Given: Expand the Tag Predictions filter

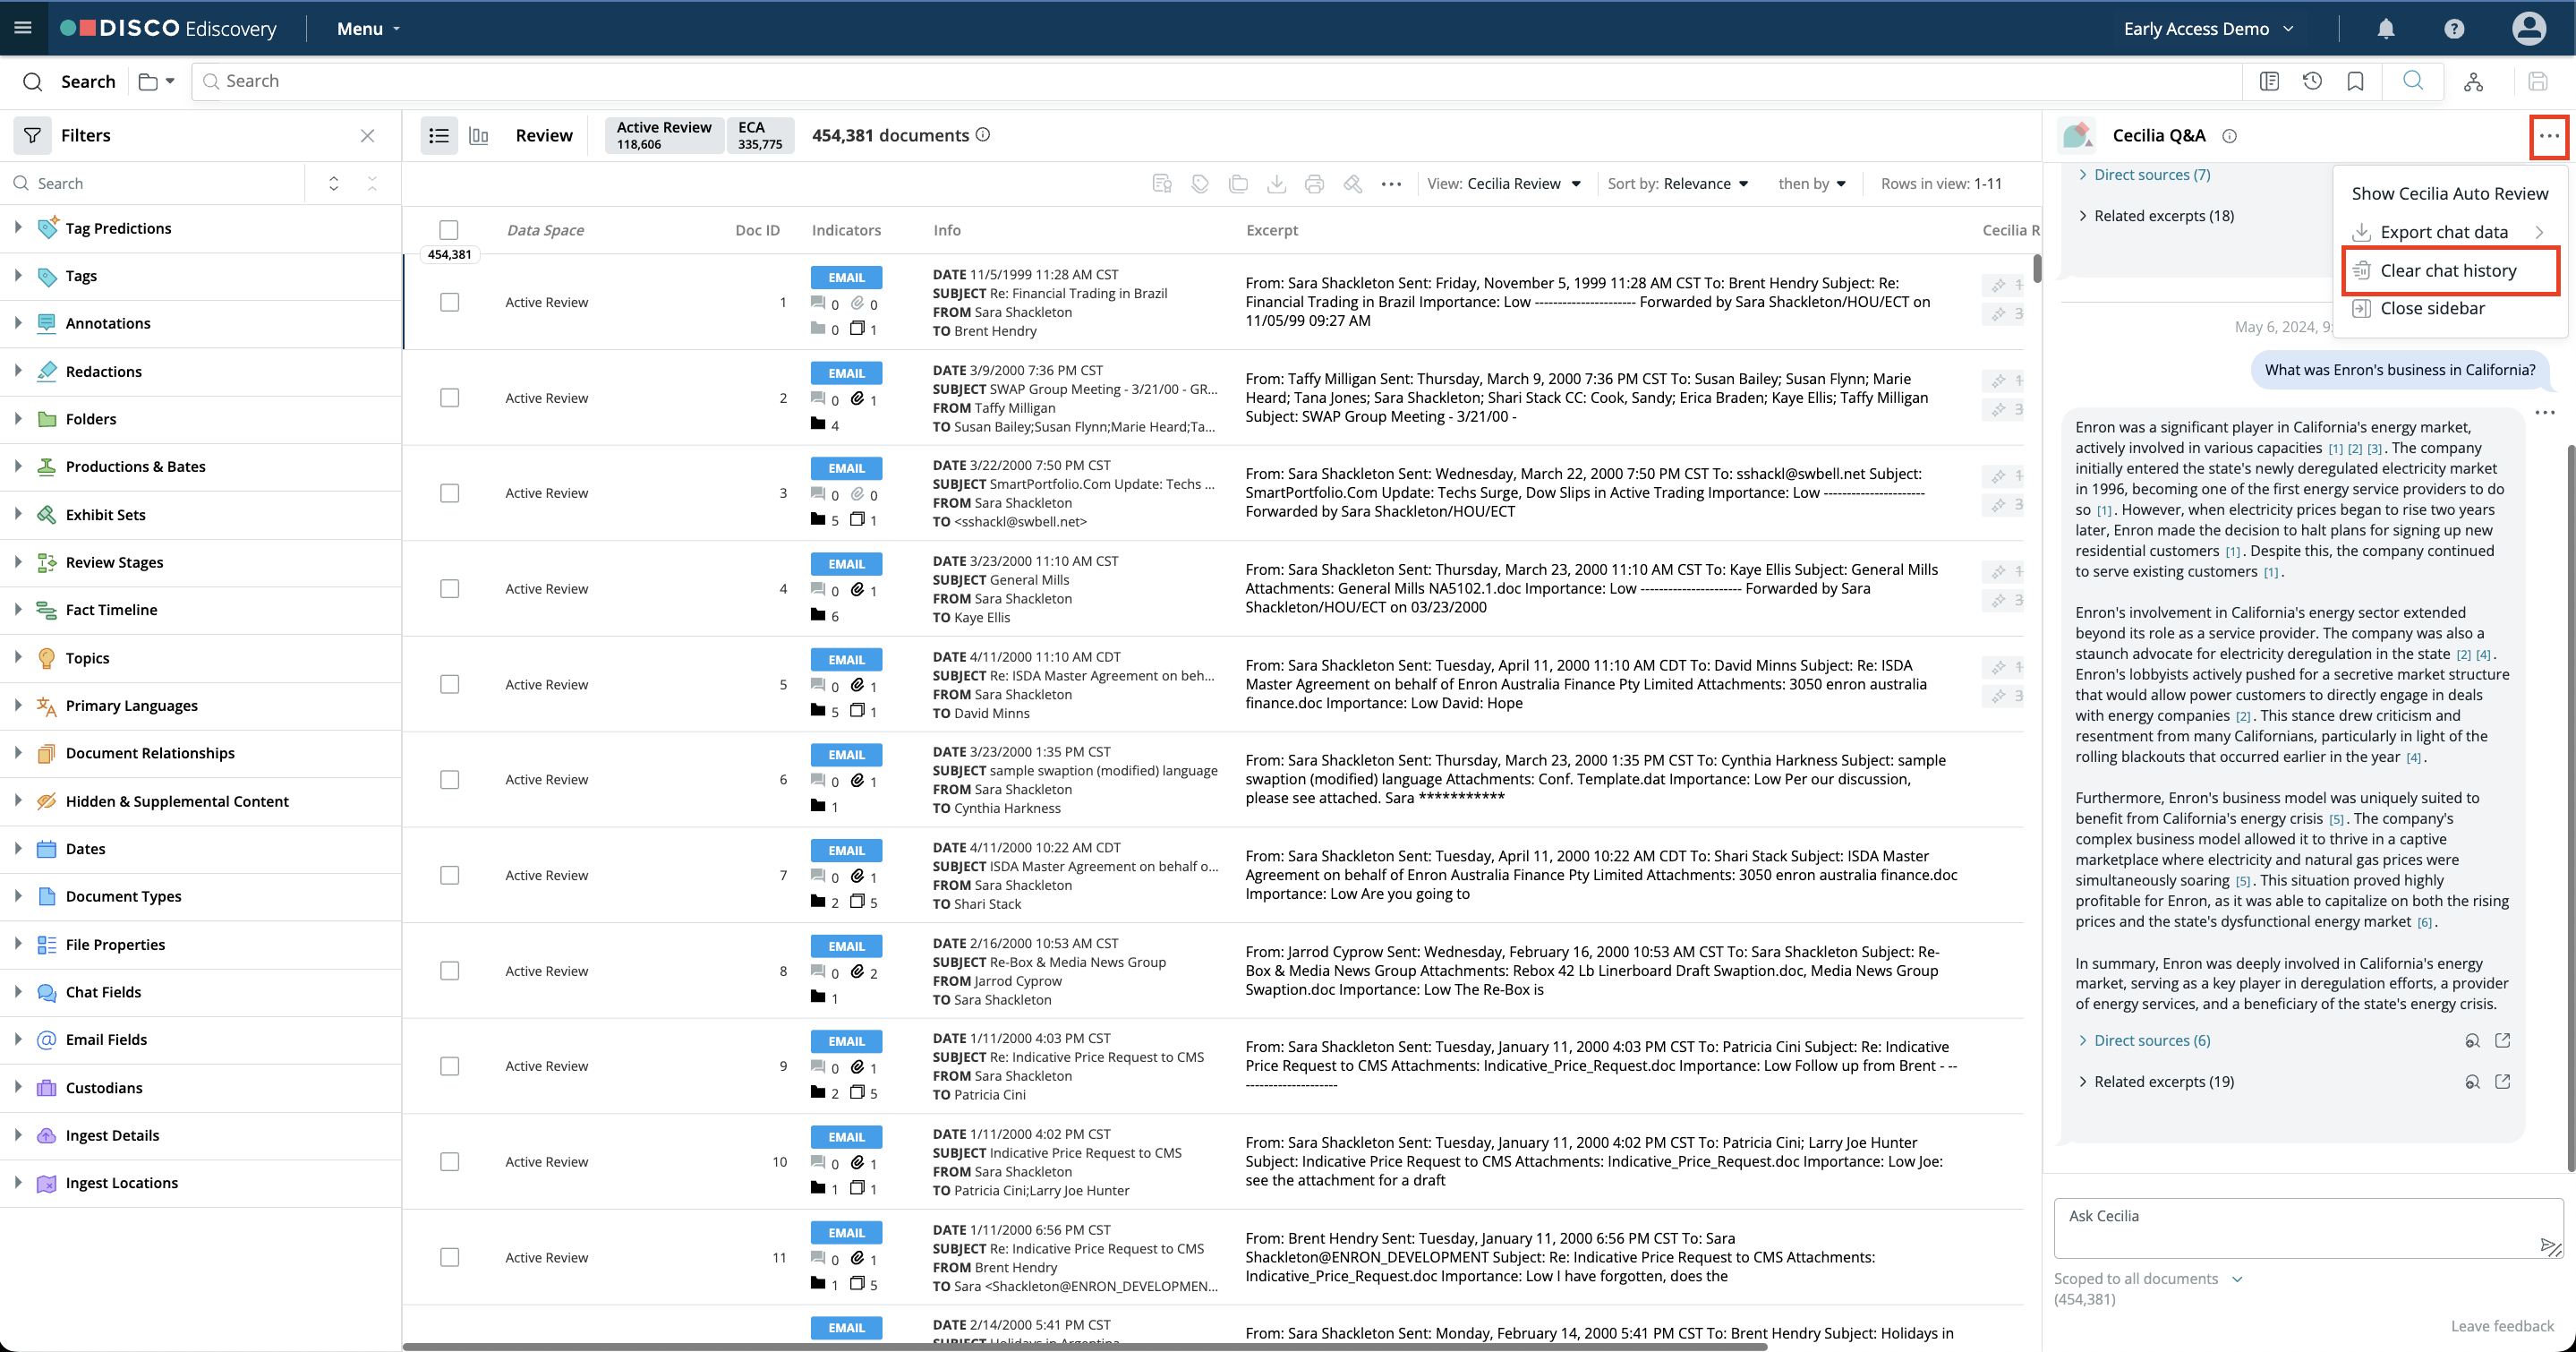Looking at the screenshot, I should (x=18, y=228).
